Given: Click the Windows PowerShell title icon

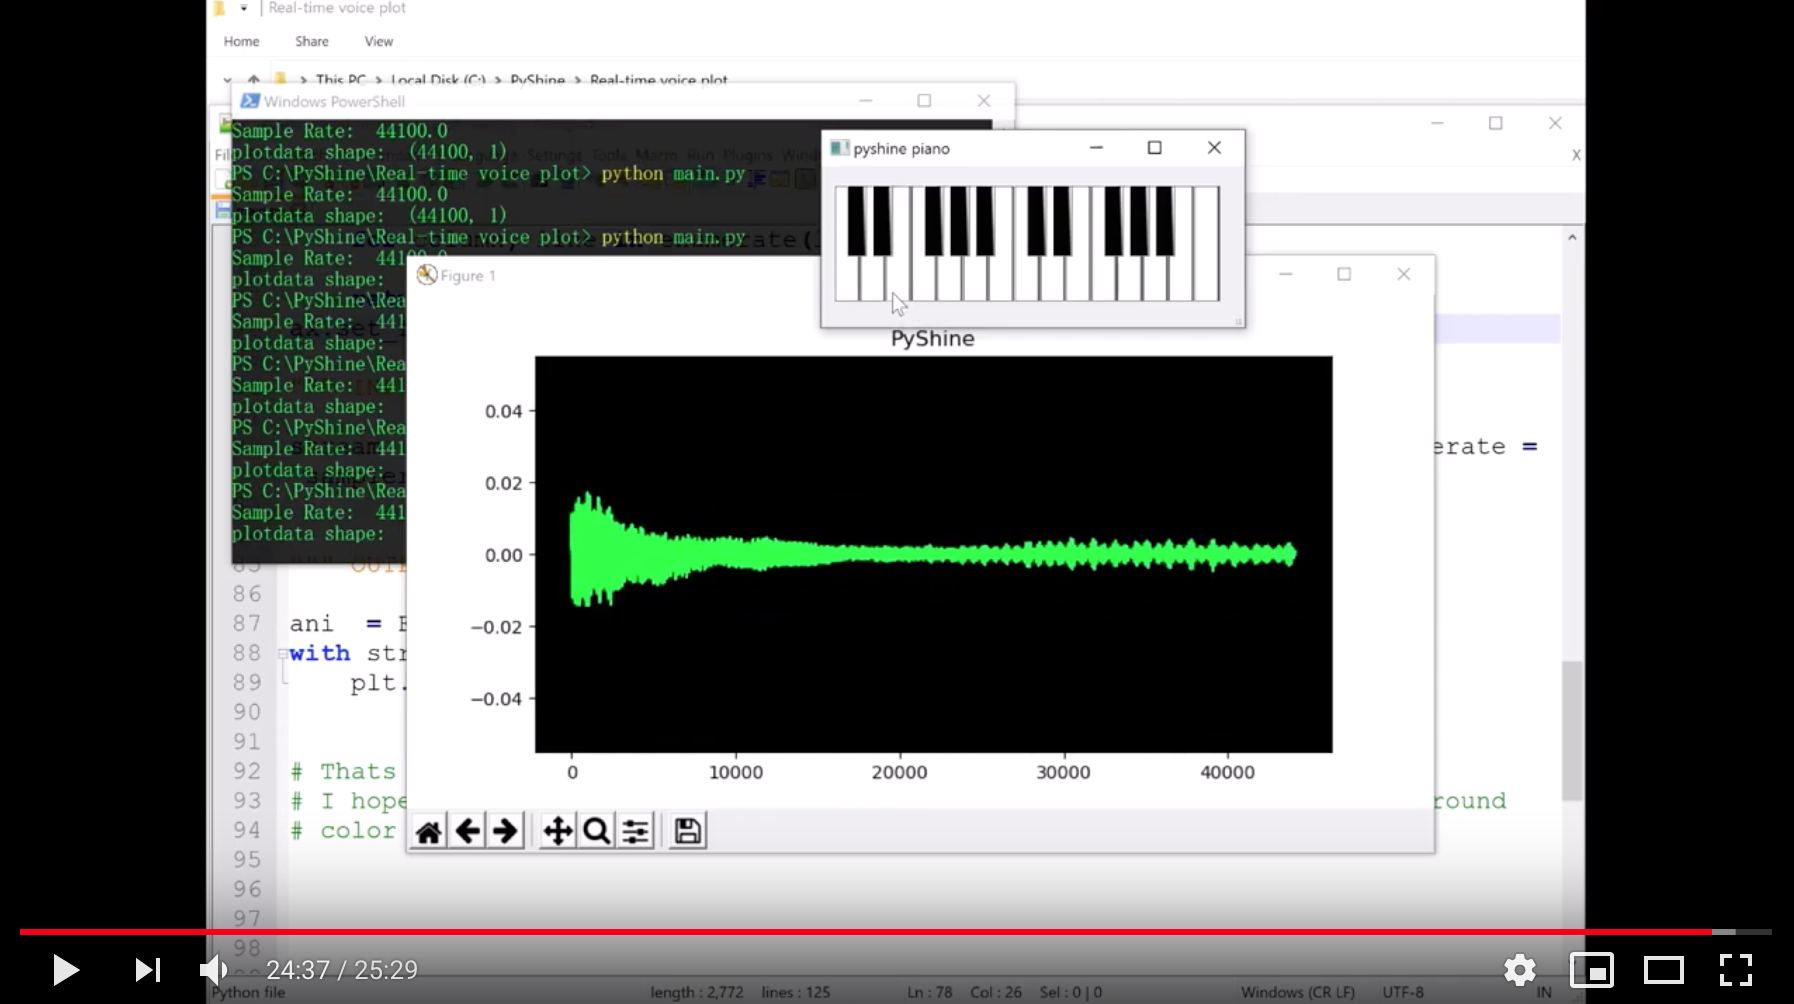Looking at the screenshot, I should point(250,101).
